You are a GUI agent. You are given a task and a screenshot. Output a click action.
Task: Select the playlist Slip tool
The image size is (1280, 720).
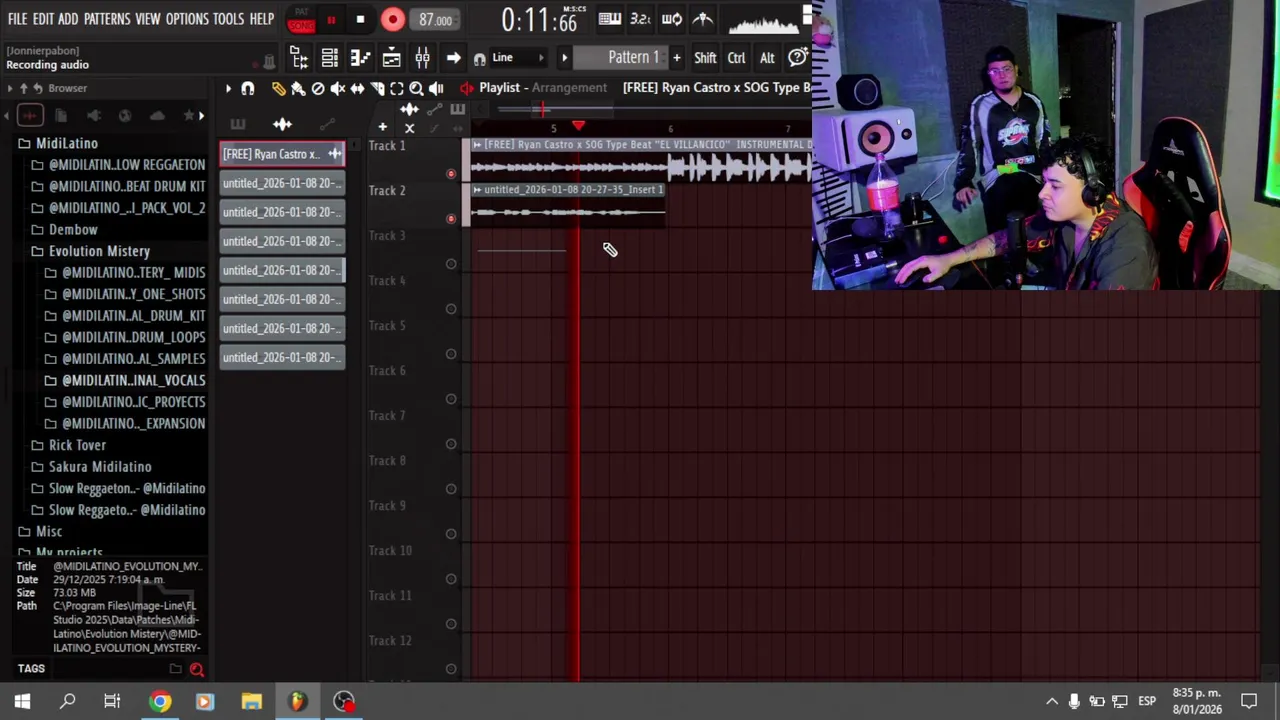(x=357, y=88)
